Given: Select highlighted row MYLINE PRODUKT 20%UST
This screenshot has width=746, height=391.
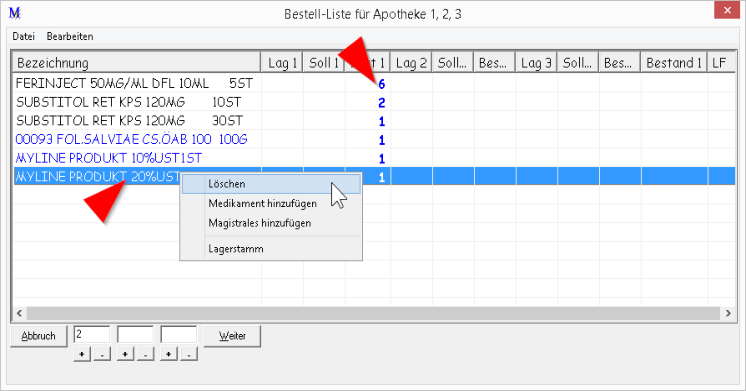Looking at the screenshot, I should [x=374, y=176].
